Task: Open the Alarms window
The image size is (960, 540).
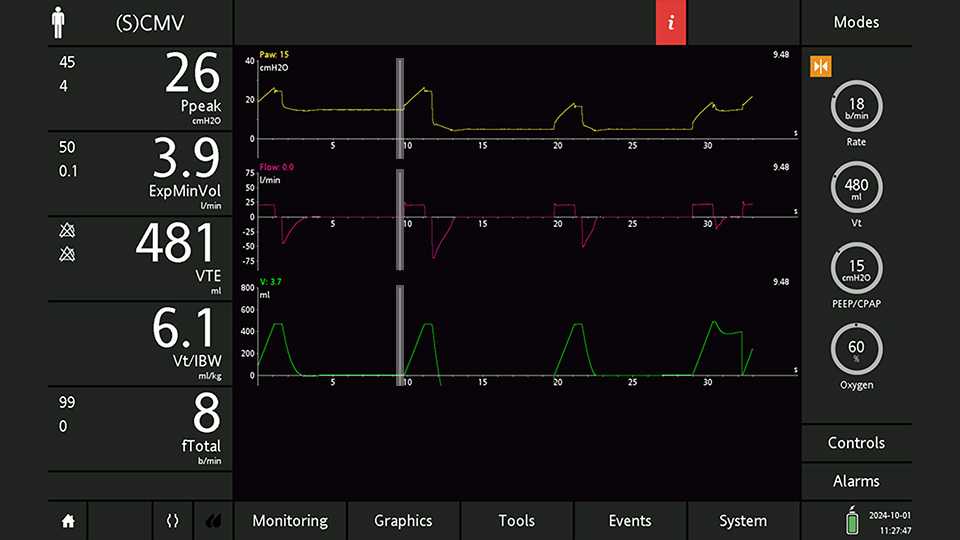Action: tap(856, 481)
